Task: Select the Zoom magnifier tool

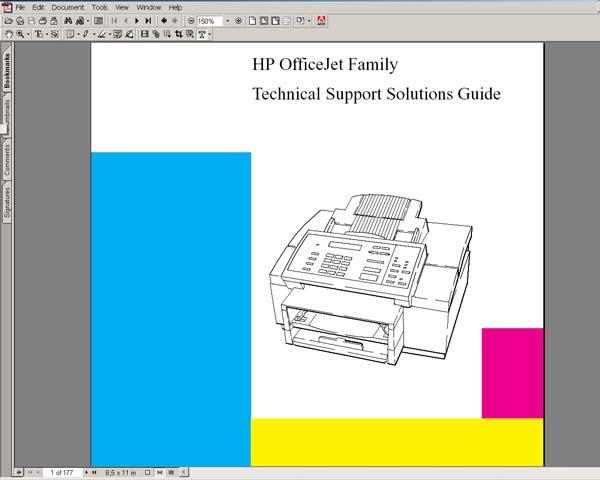Action: tap(20, 34)
